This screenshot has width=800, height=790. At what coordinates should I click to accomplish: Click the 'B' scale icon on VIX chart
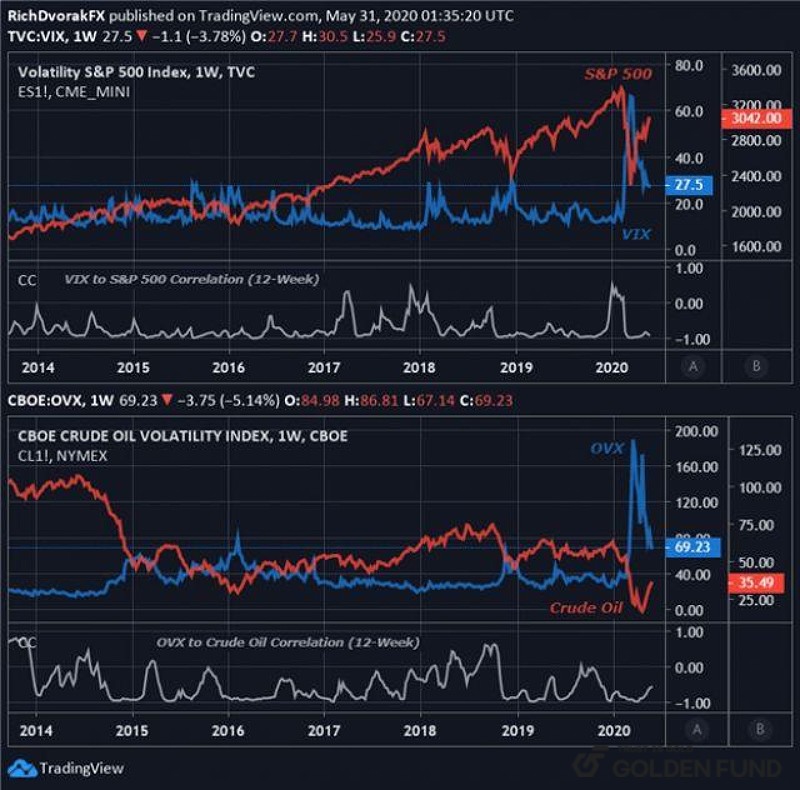[x=756, y=366]
